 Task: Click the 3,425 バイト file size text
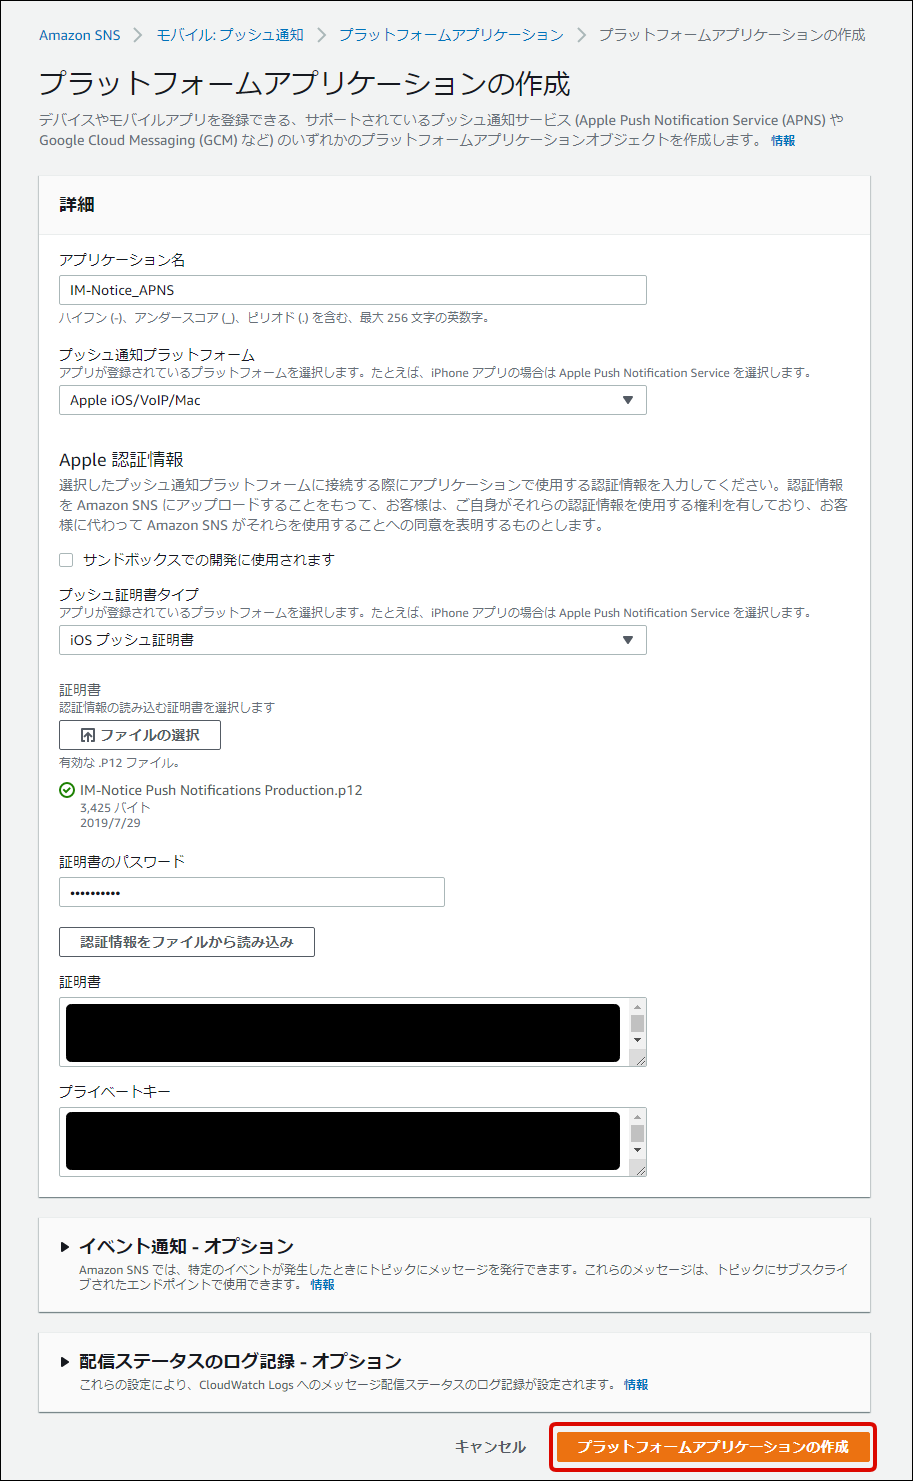click(115, 807)
